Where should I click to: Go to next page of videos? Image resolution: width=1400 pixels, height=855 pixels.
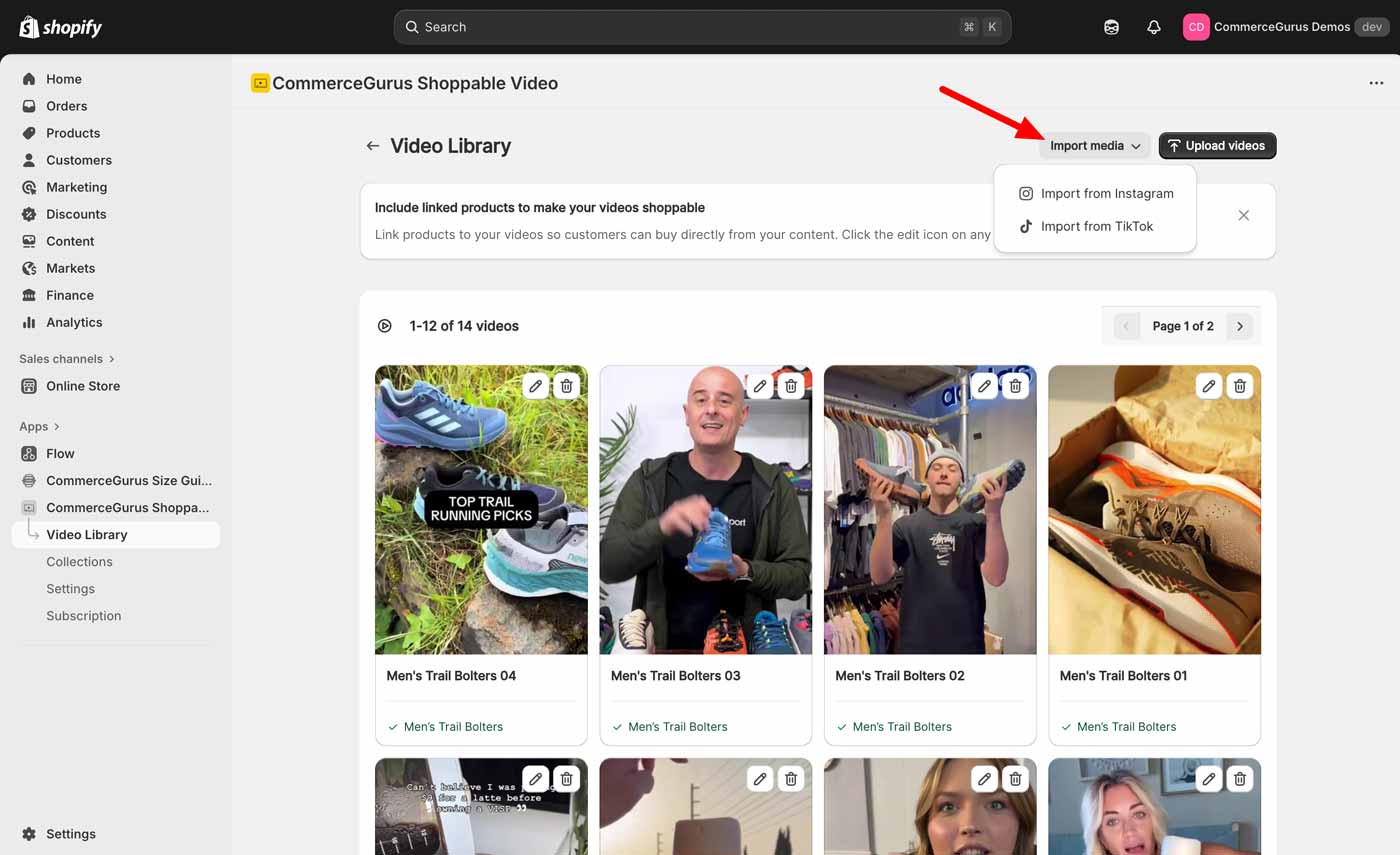click(x=1240, y=326)
